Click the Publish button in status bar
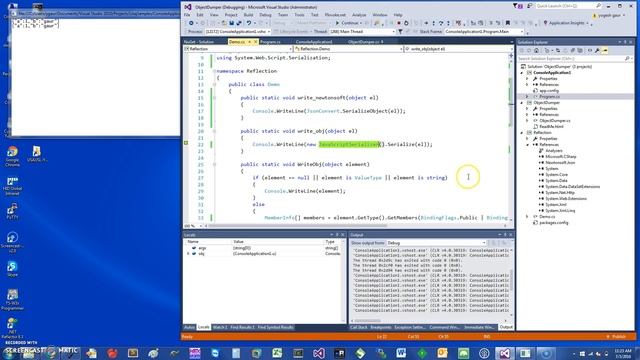Viewport: 640px width, 360px height. pyautogui.click(x=616, y=337)
